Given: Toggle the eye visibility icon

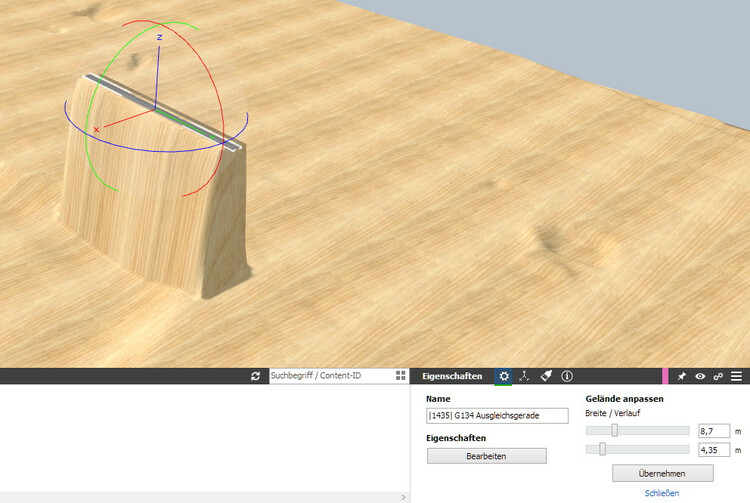Looking at the screenshot, I should point(700,376).
